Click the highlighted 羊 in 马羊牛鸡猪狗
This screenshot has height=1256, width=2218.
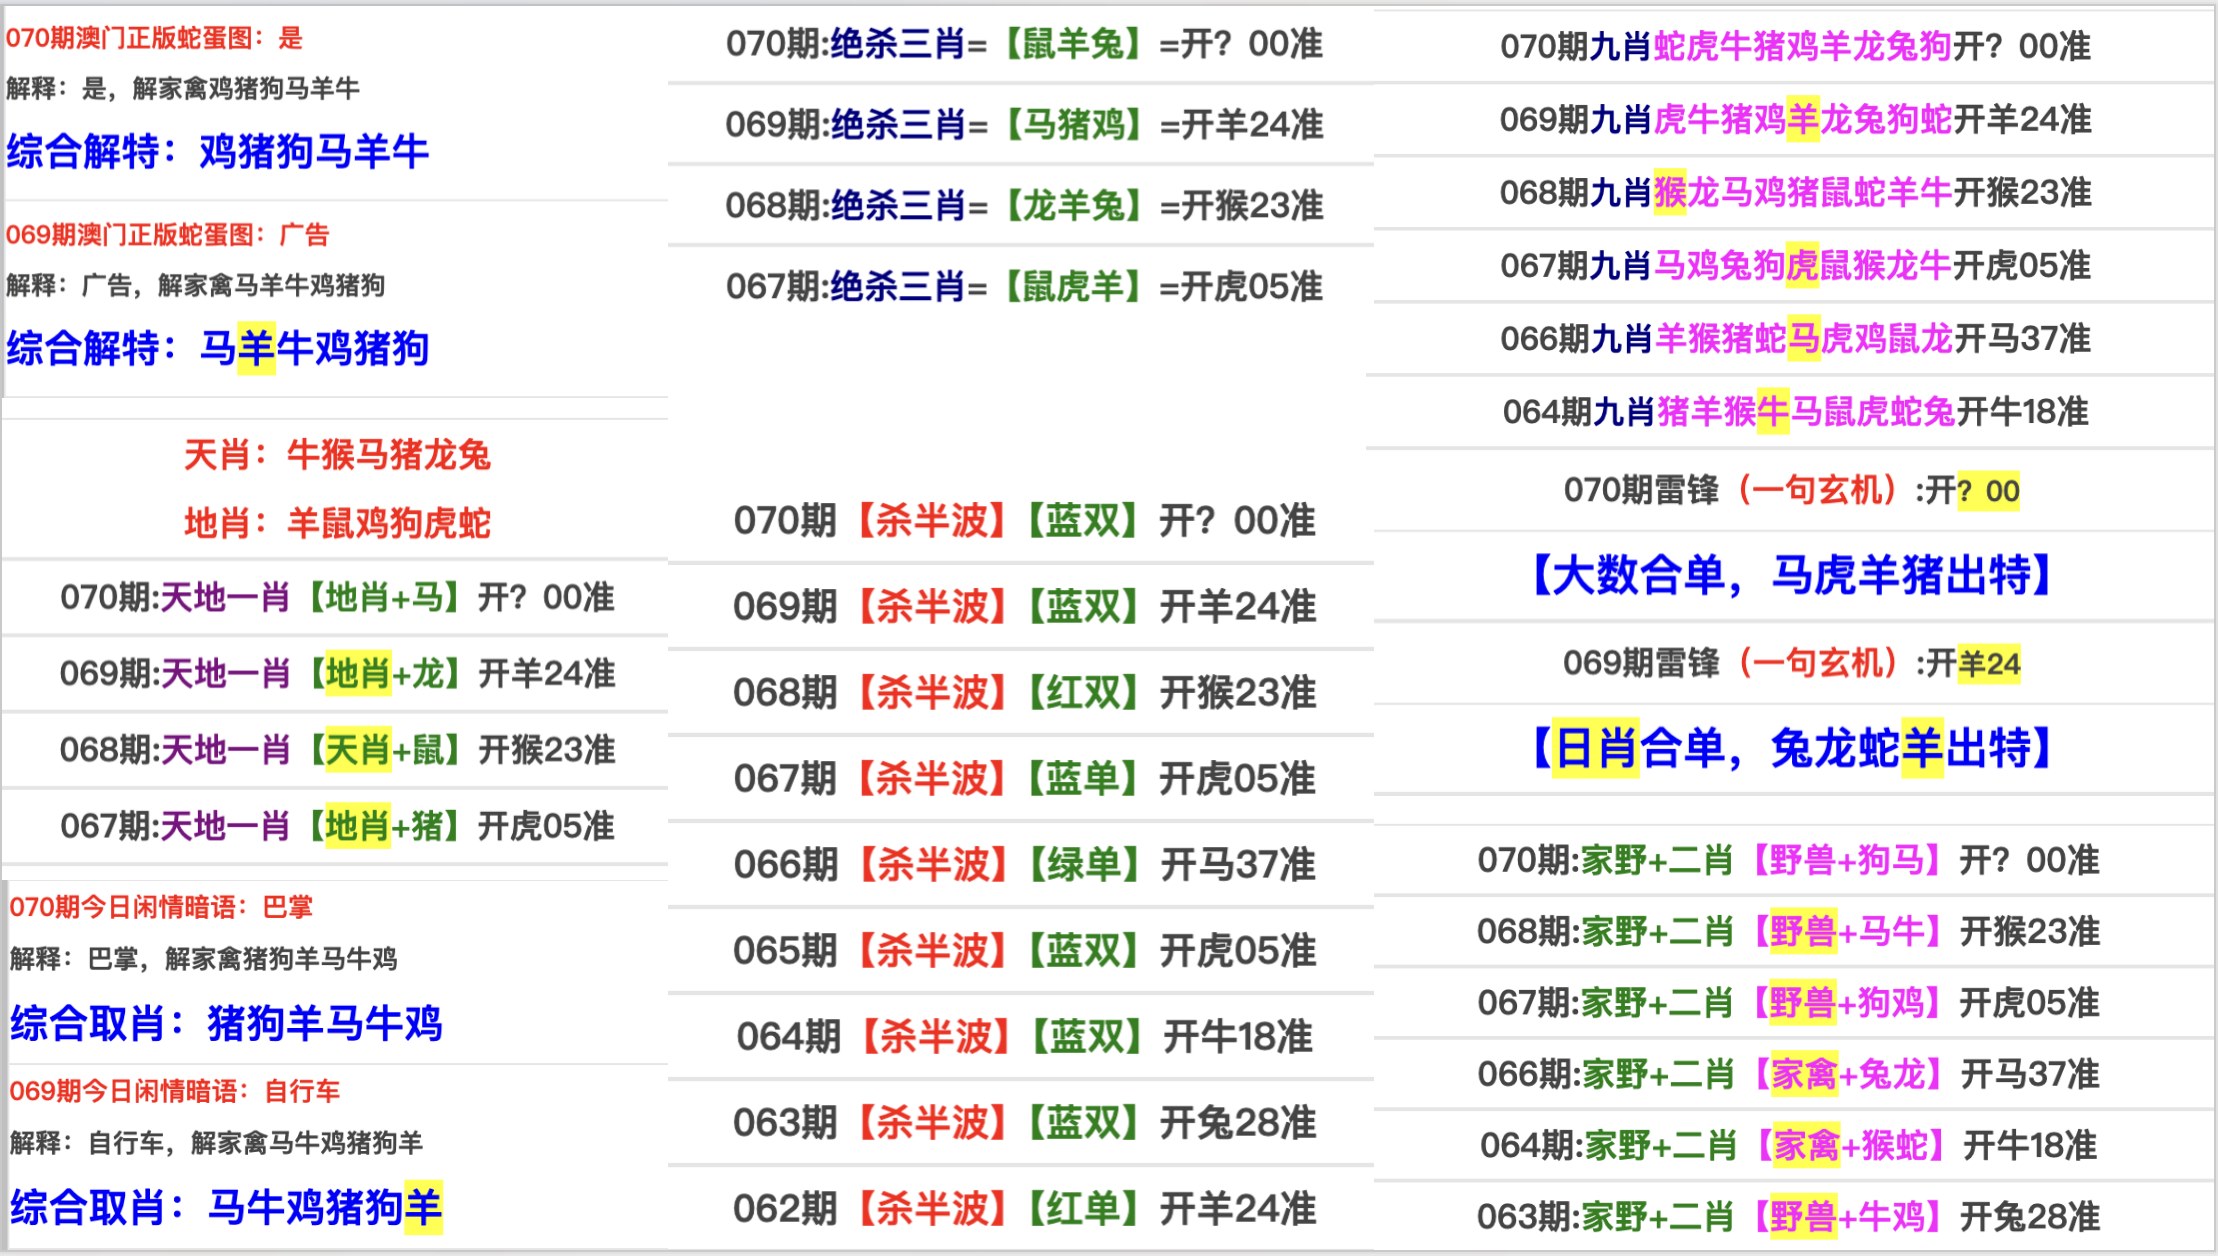coord(256,349)
